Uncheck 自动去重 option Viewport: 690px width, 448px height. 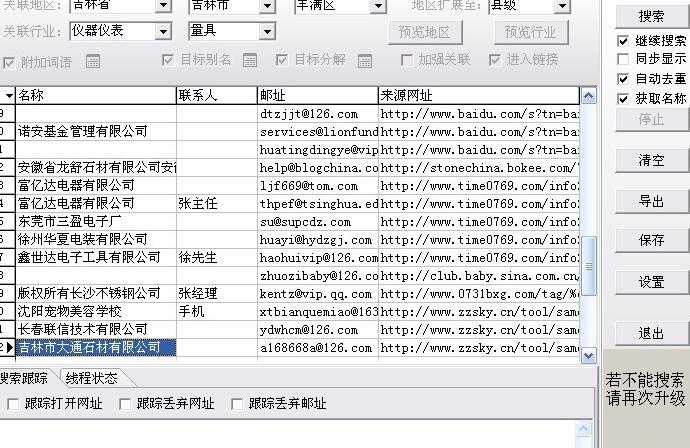(623, 79)
